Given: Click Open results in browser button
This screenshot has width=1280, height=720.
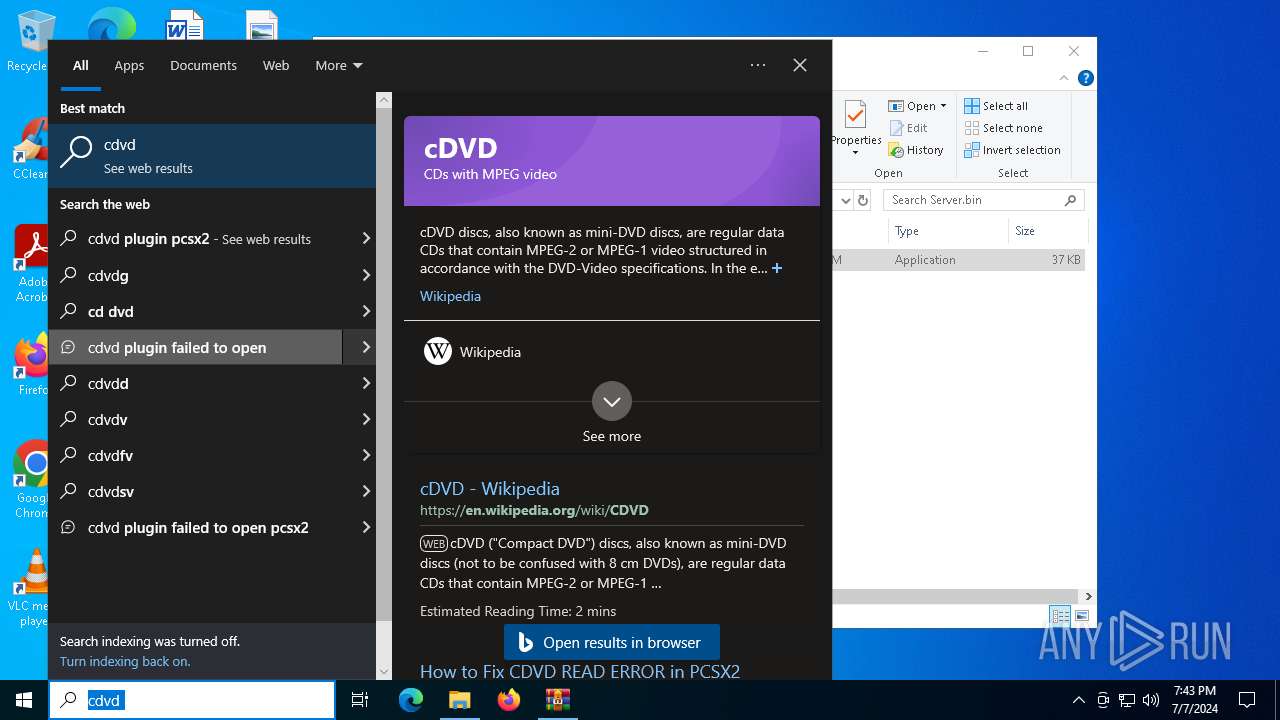Looking at the screenshot, I should coord(611,642).
